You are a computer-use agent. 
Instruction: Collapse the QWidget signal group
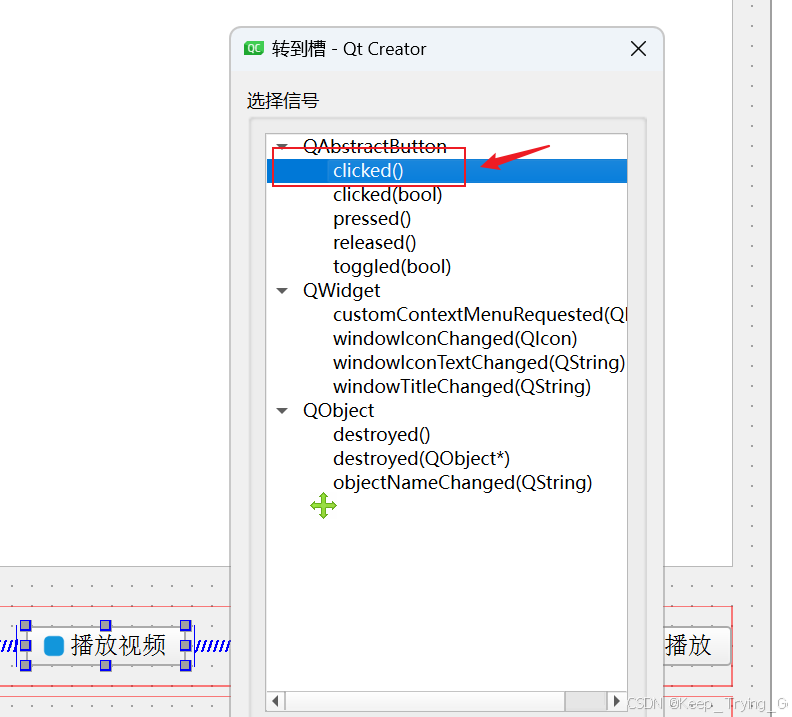coord(282,291)
